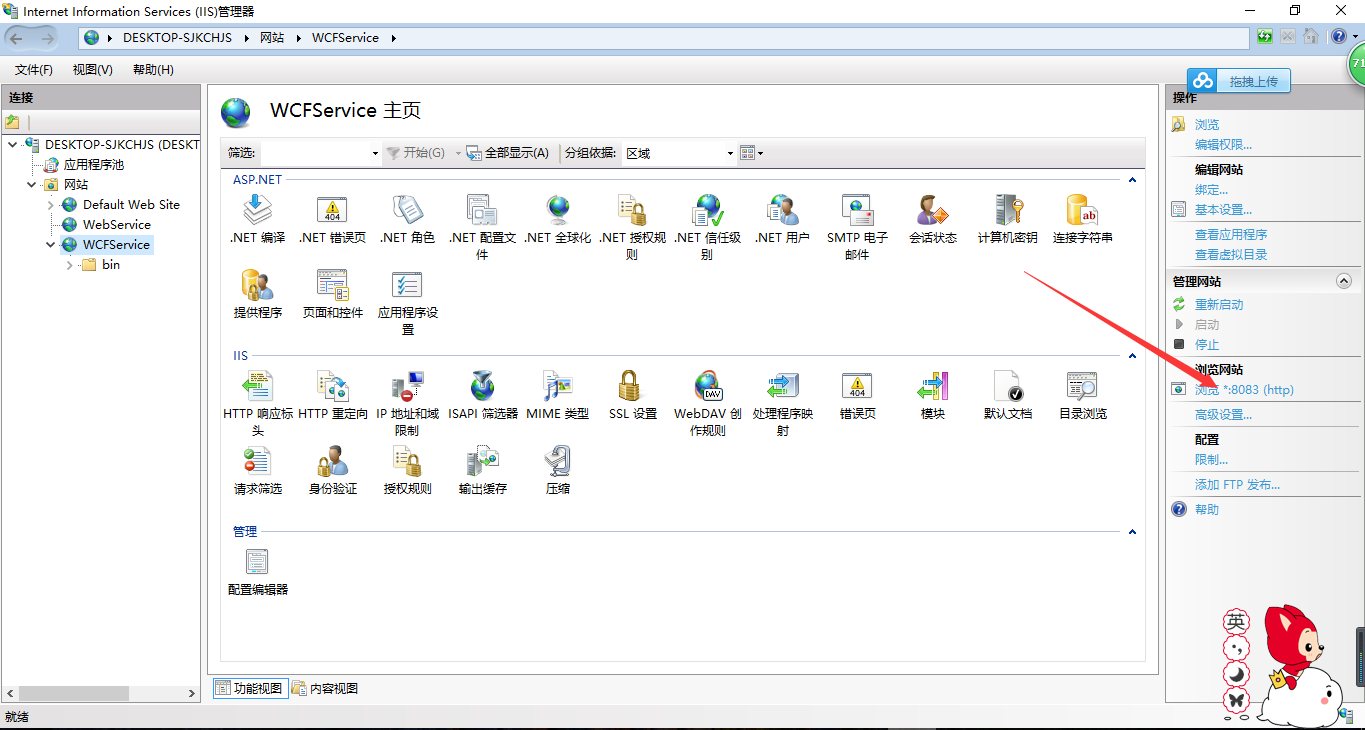This screenshot has width=1365, height=730.
Task: Open 高级设置... link
Action: point(1223,415)
